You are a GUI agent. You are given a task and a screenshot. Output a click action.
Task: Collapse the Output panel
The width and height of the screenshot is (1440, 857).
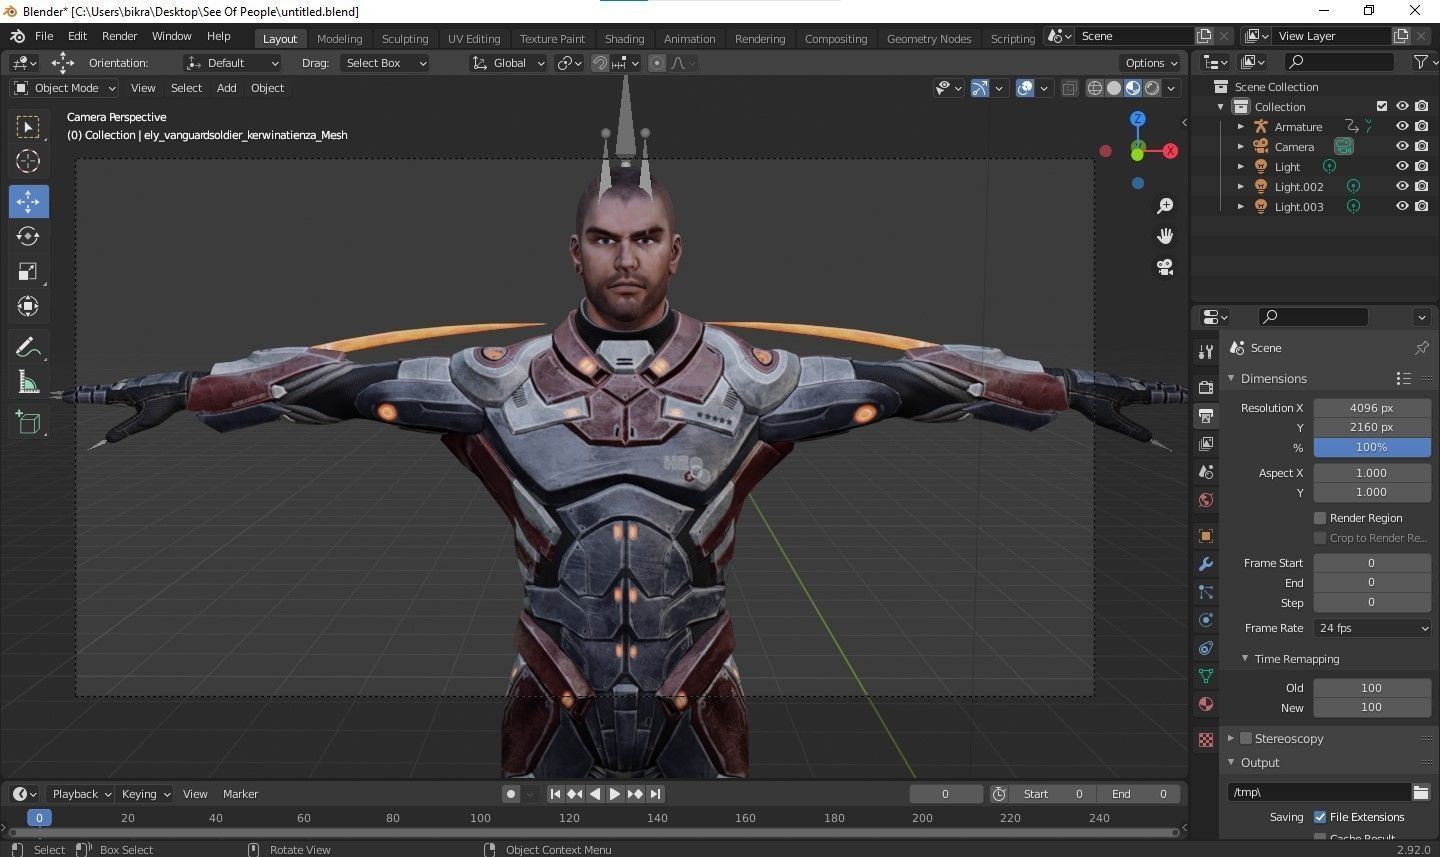[x=1231, y=762]
